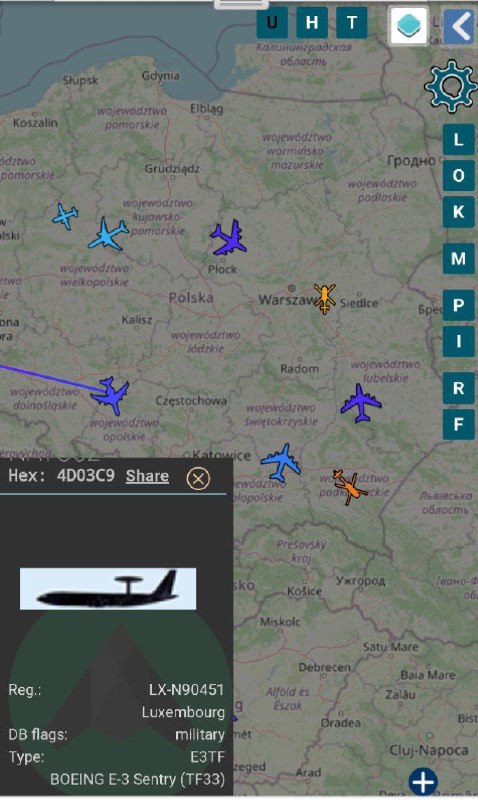Select the small light-blue plane in the west

tap(65, 216)
